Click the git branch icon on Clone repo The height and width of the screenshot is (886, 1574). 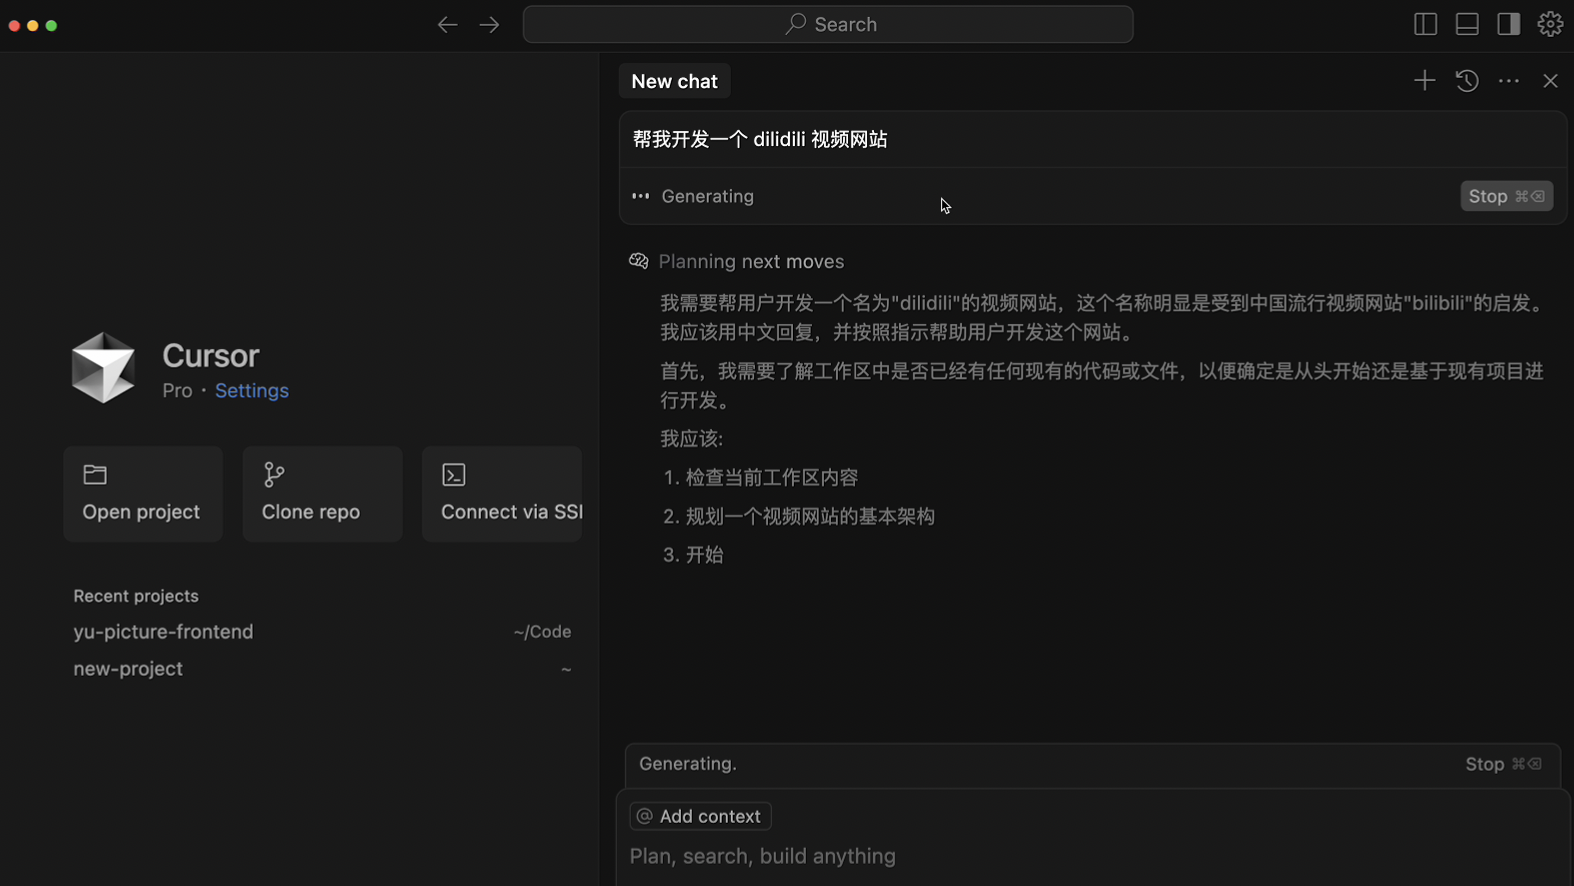(x=274, y=474)
